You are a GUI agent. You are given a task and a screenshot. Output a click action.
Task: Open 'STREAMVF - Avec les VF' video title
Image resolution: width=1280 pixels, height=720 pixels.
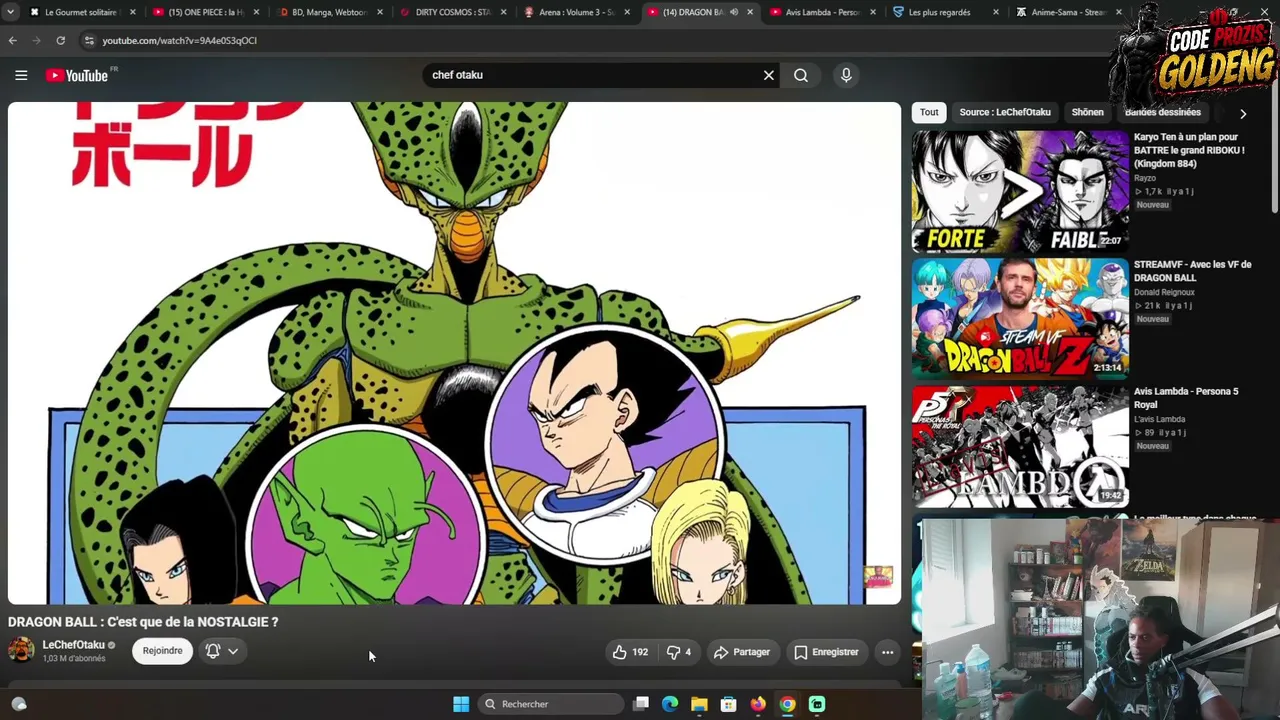[x=1192, y=271]
